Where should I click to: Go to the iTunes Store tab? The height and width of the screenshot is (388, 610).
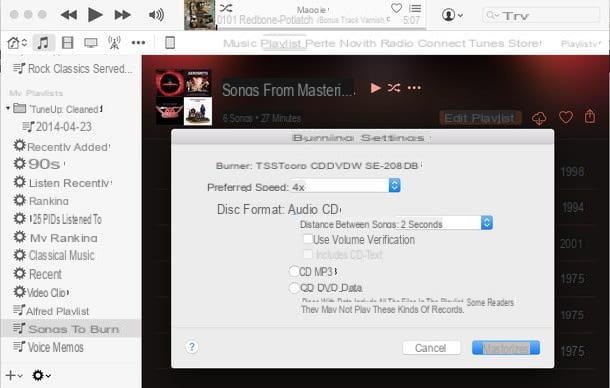click(x=505, y=43)
